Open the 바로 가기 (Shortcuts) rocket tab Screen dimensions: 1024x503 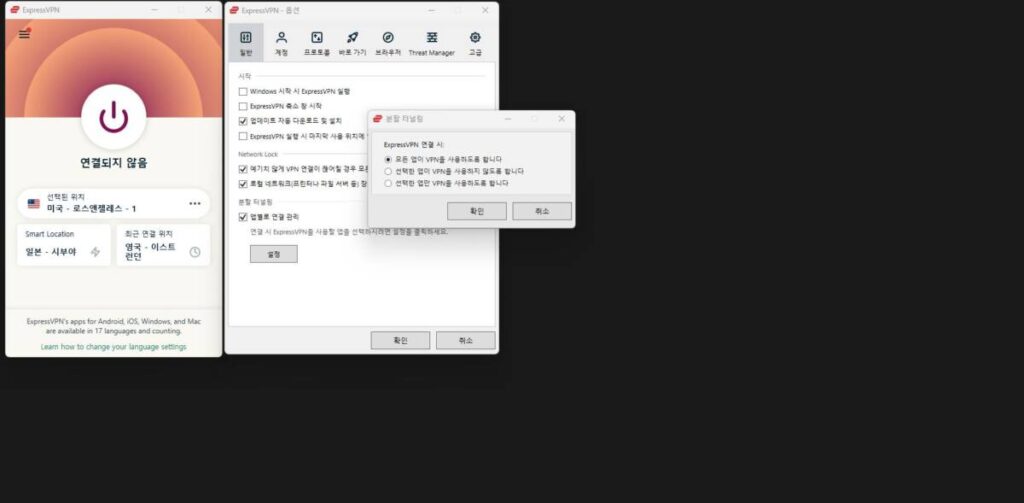click(352, 42)
